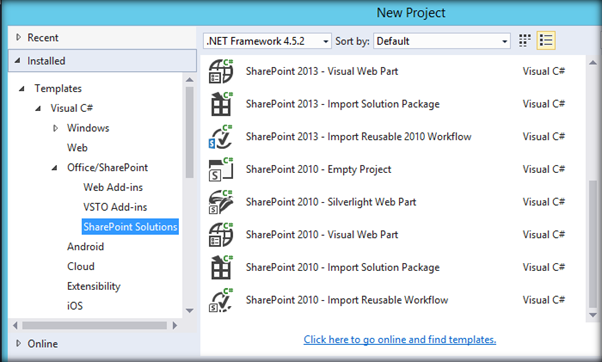The image size is (602, 362).
Task: Select SharePoint 2010 - Empty Project text
Action: pyautogui.click(x=318, y=169)
